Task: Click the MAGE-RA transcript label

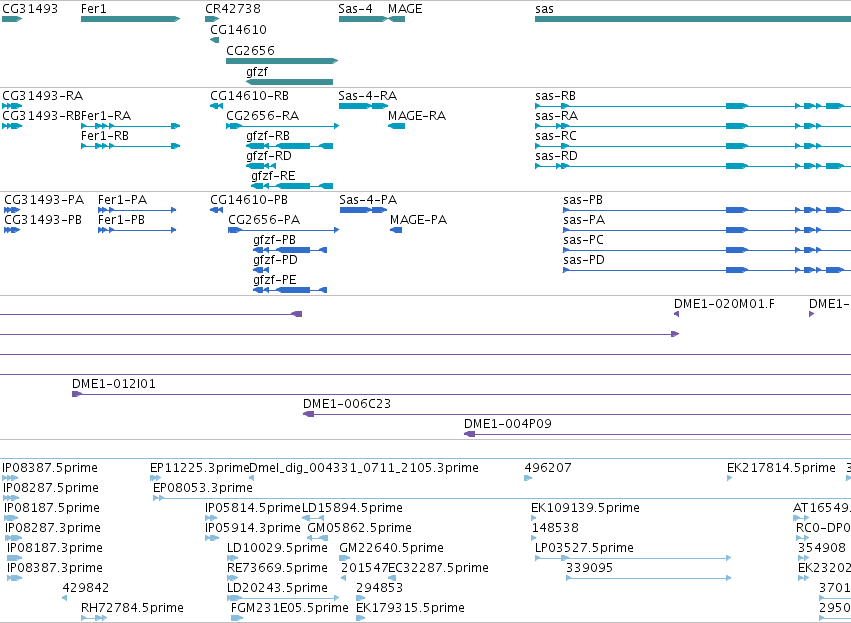Action: click(417, 116)
